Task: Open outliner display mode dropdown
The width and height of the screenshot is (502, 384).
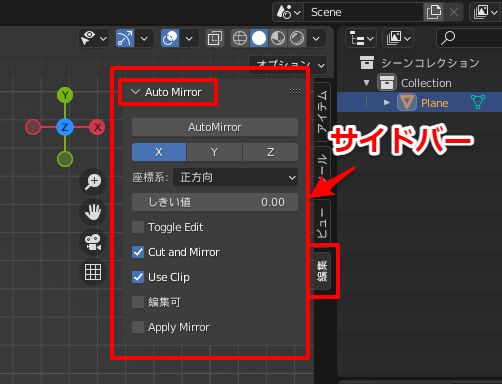Action: tap(398, 39)
